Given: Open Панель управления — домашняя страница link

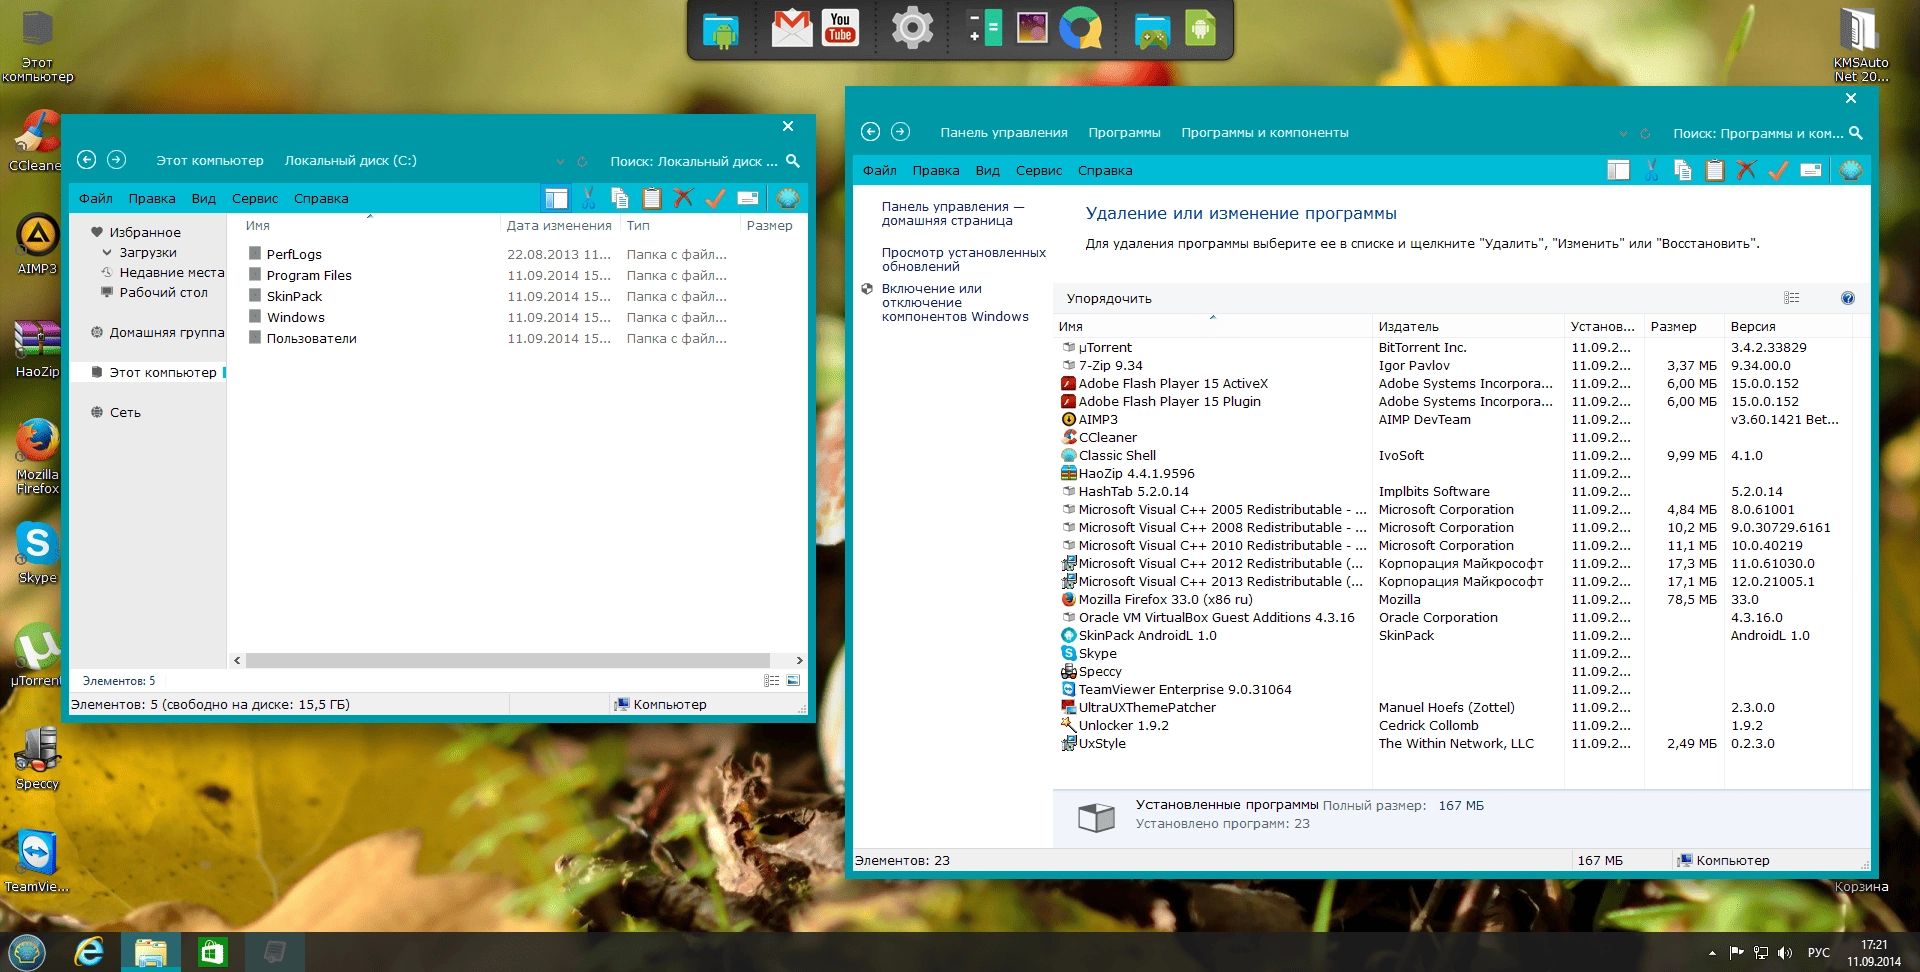Looking at the screenshot, I should [x=953, y=214].
